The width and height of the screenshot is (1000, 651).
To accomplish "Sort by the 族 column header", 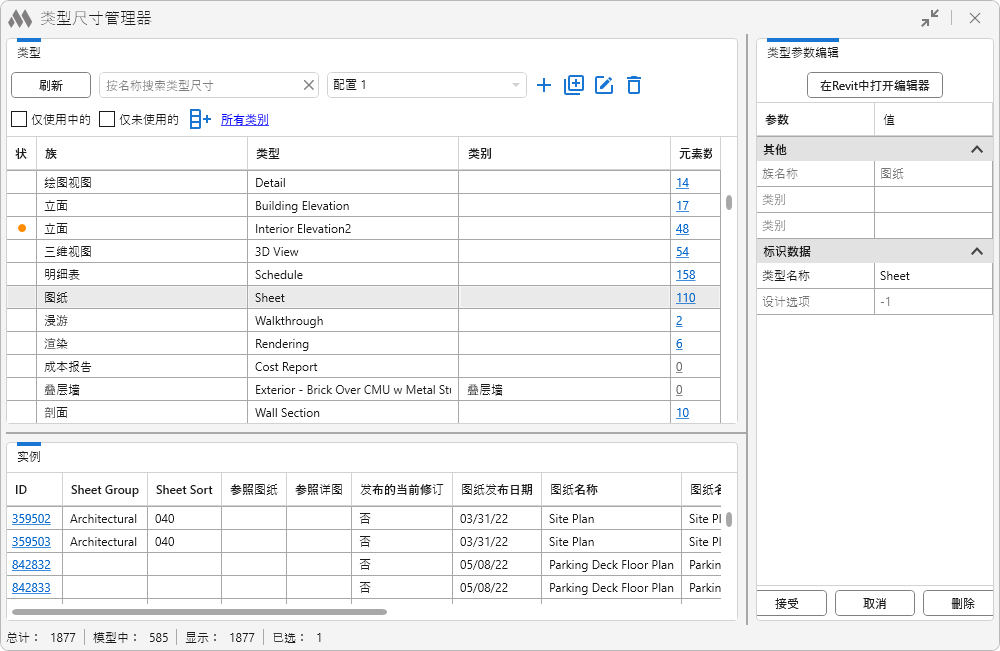I will coord(141,154).
